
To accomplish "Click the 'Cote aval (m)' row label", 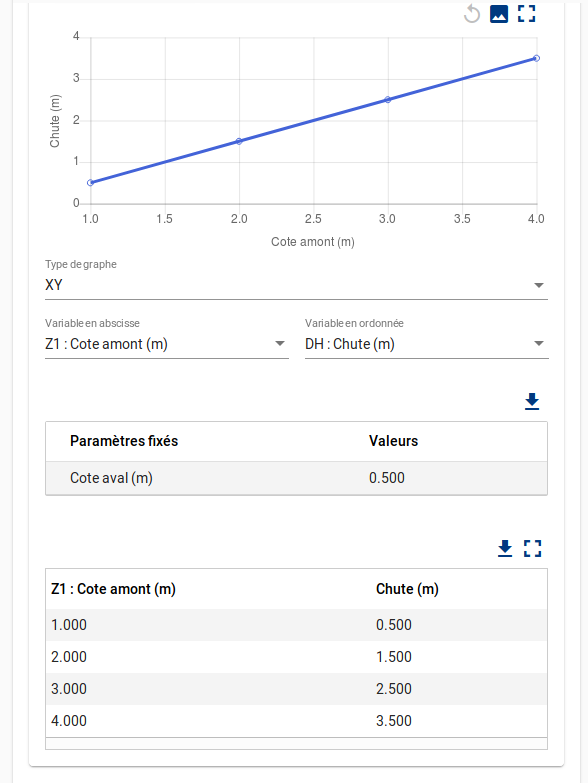I will [111, 478].
